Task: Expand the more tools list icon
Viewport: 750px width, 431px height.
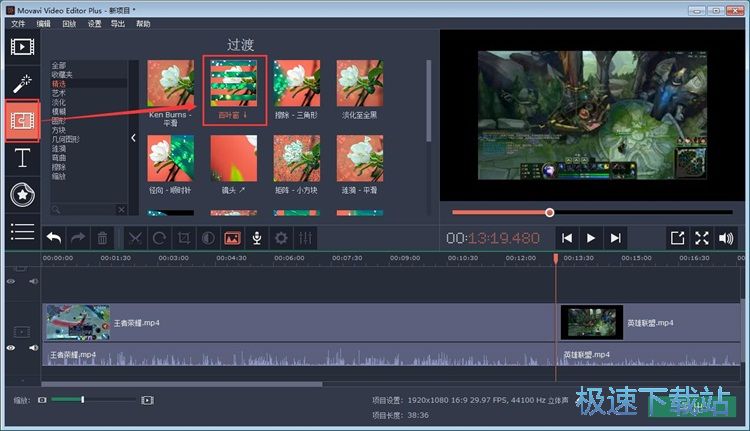Action: click(22, 231)
